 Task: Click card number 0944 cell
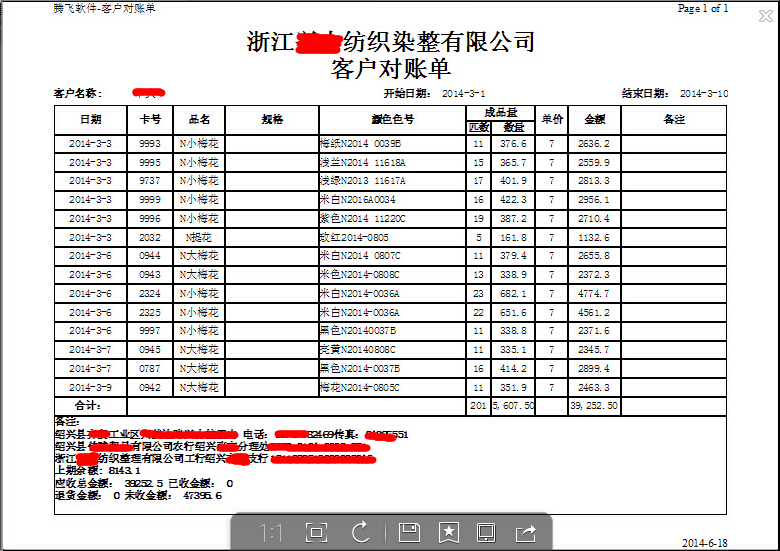150,256
